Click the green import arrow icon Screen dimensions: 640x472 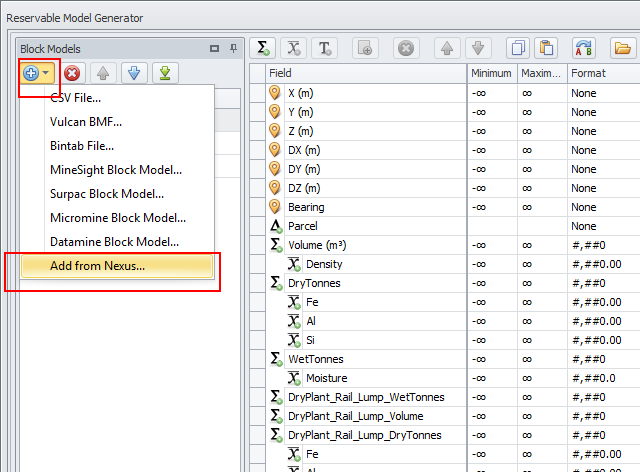click(x=166, y=73)
